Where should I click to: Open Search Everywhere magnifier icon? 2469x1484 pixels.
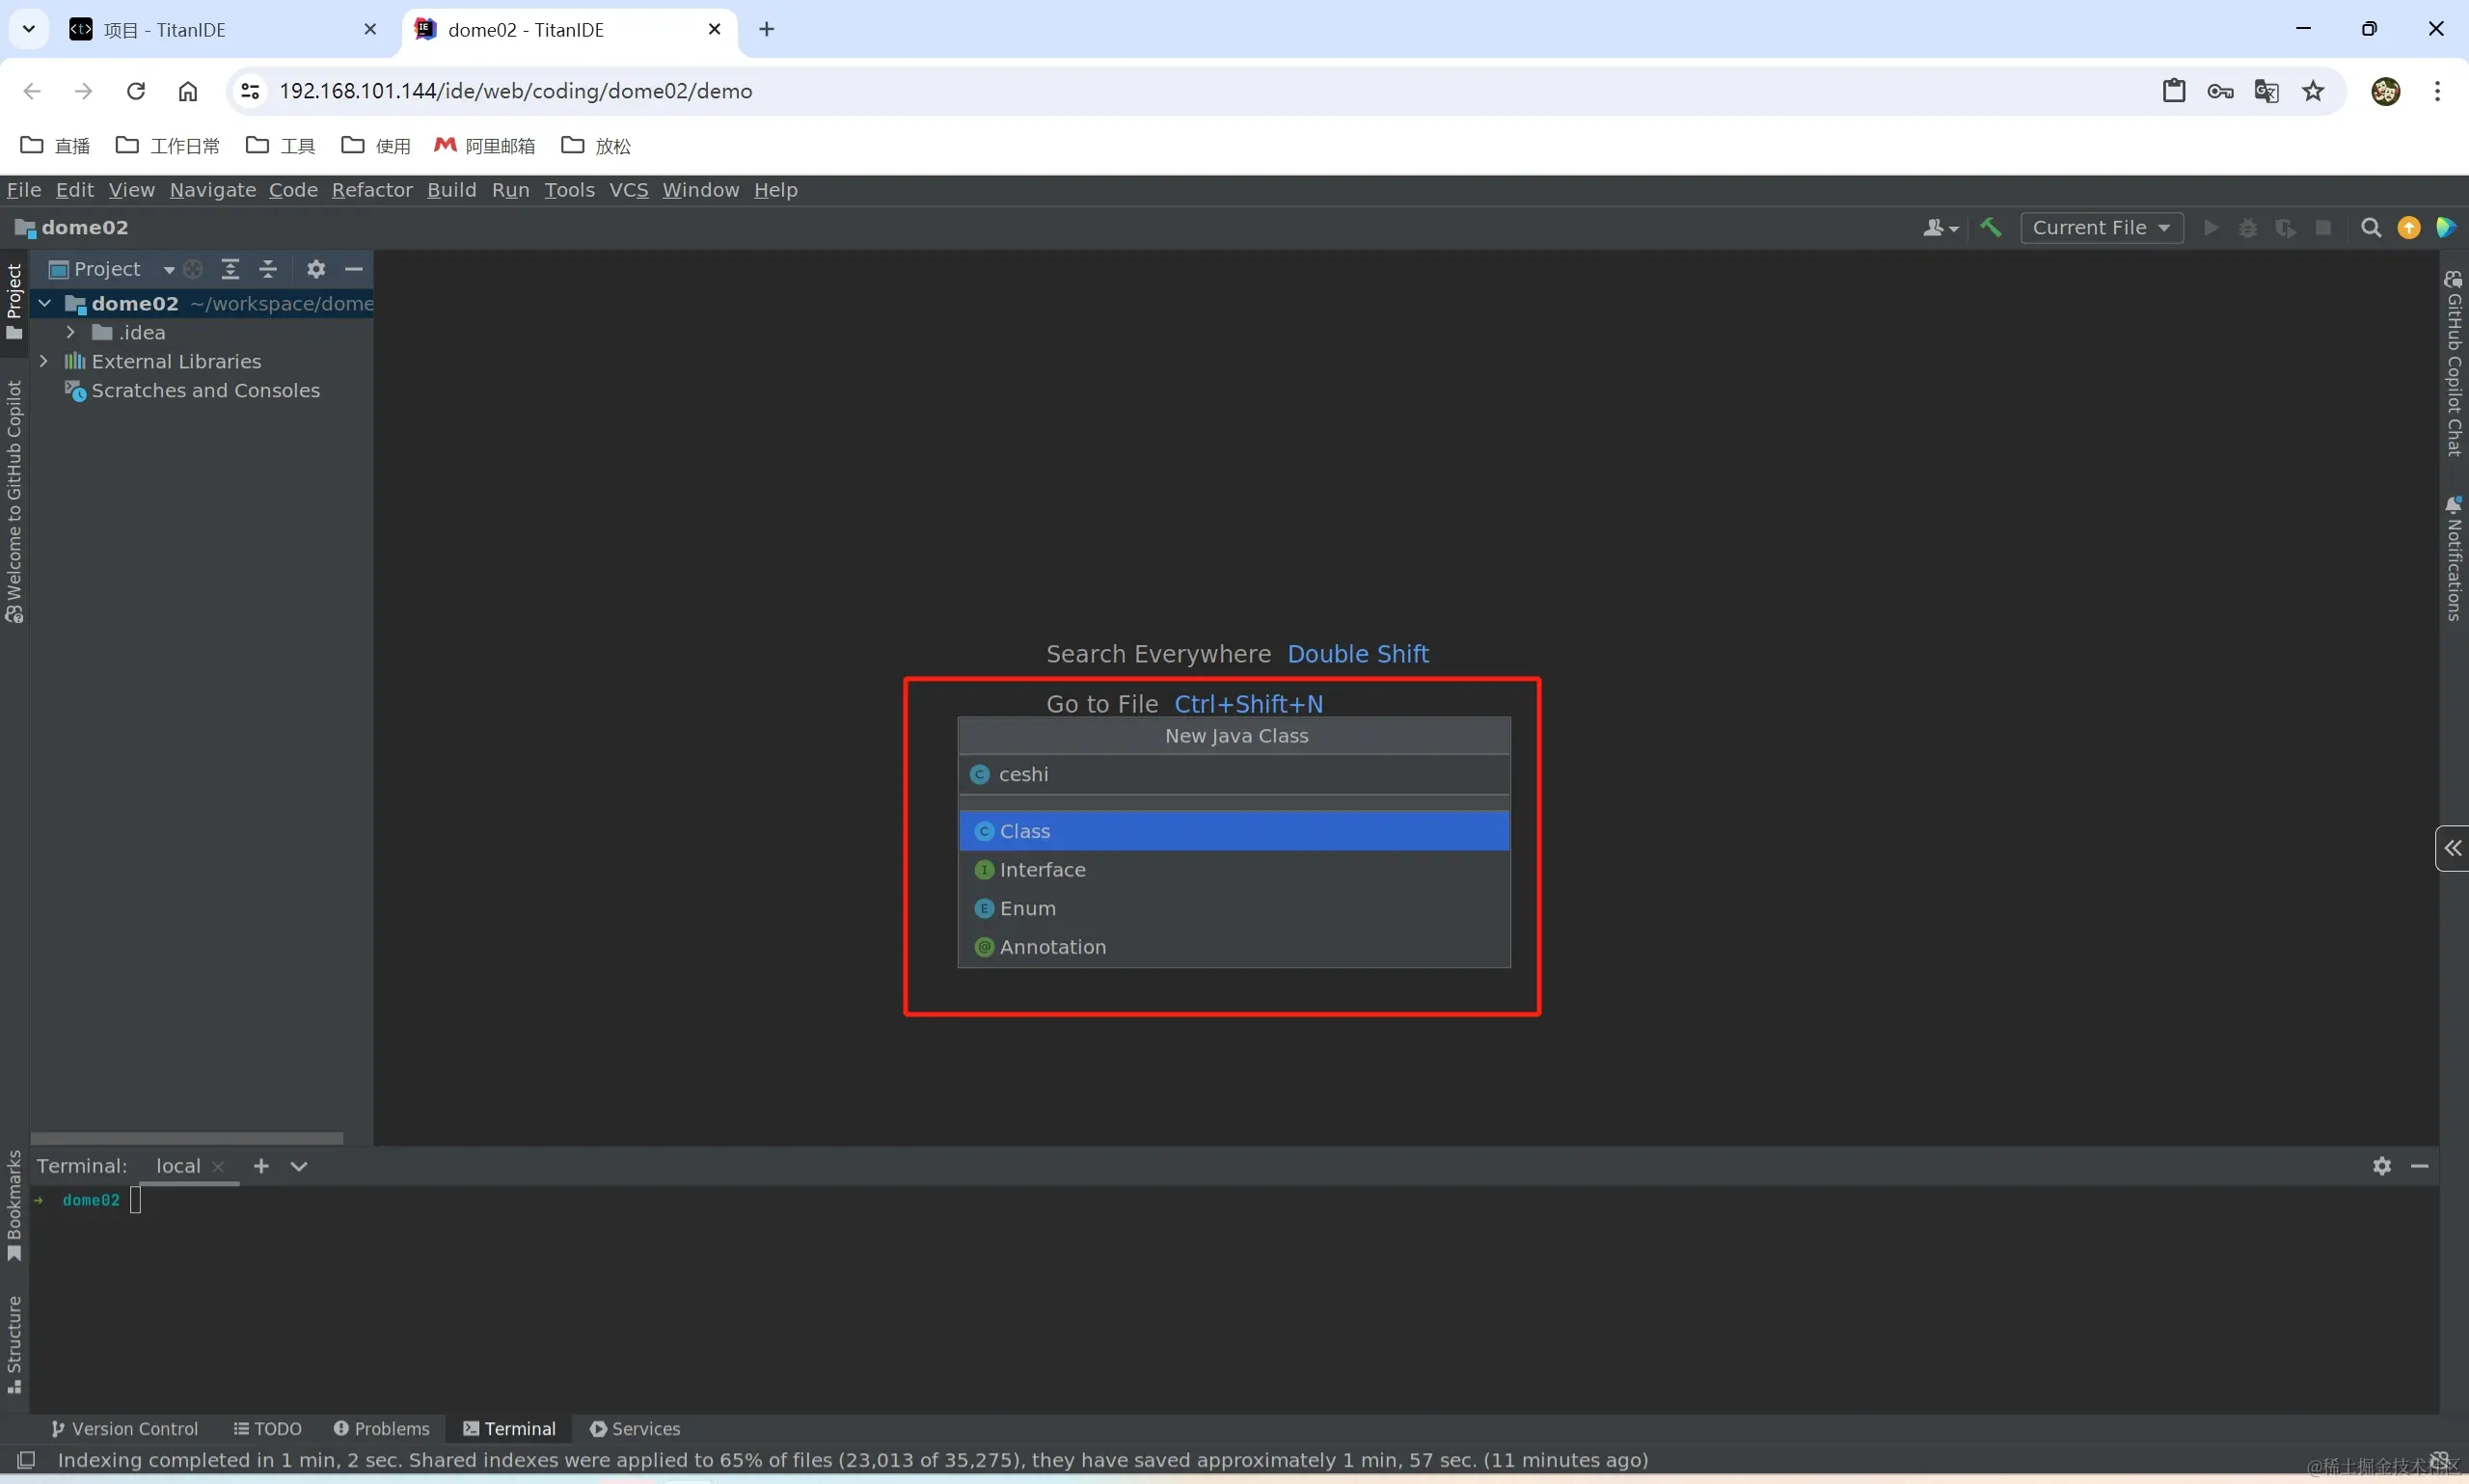pos(2370,228)
